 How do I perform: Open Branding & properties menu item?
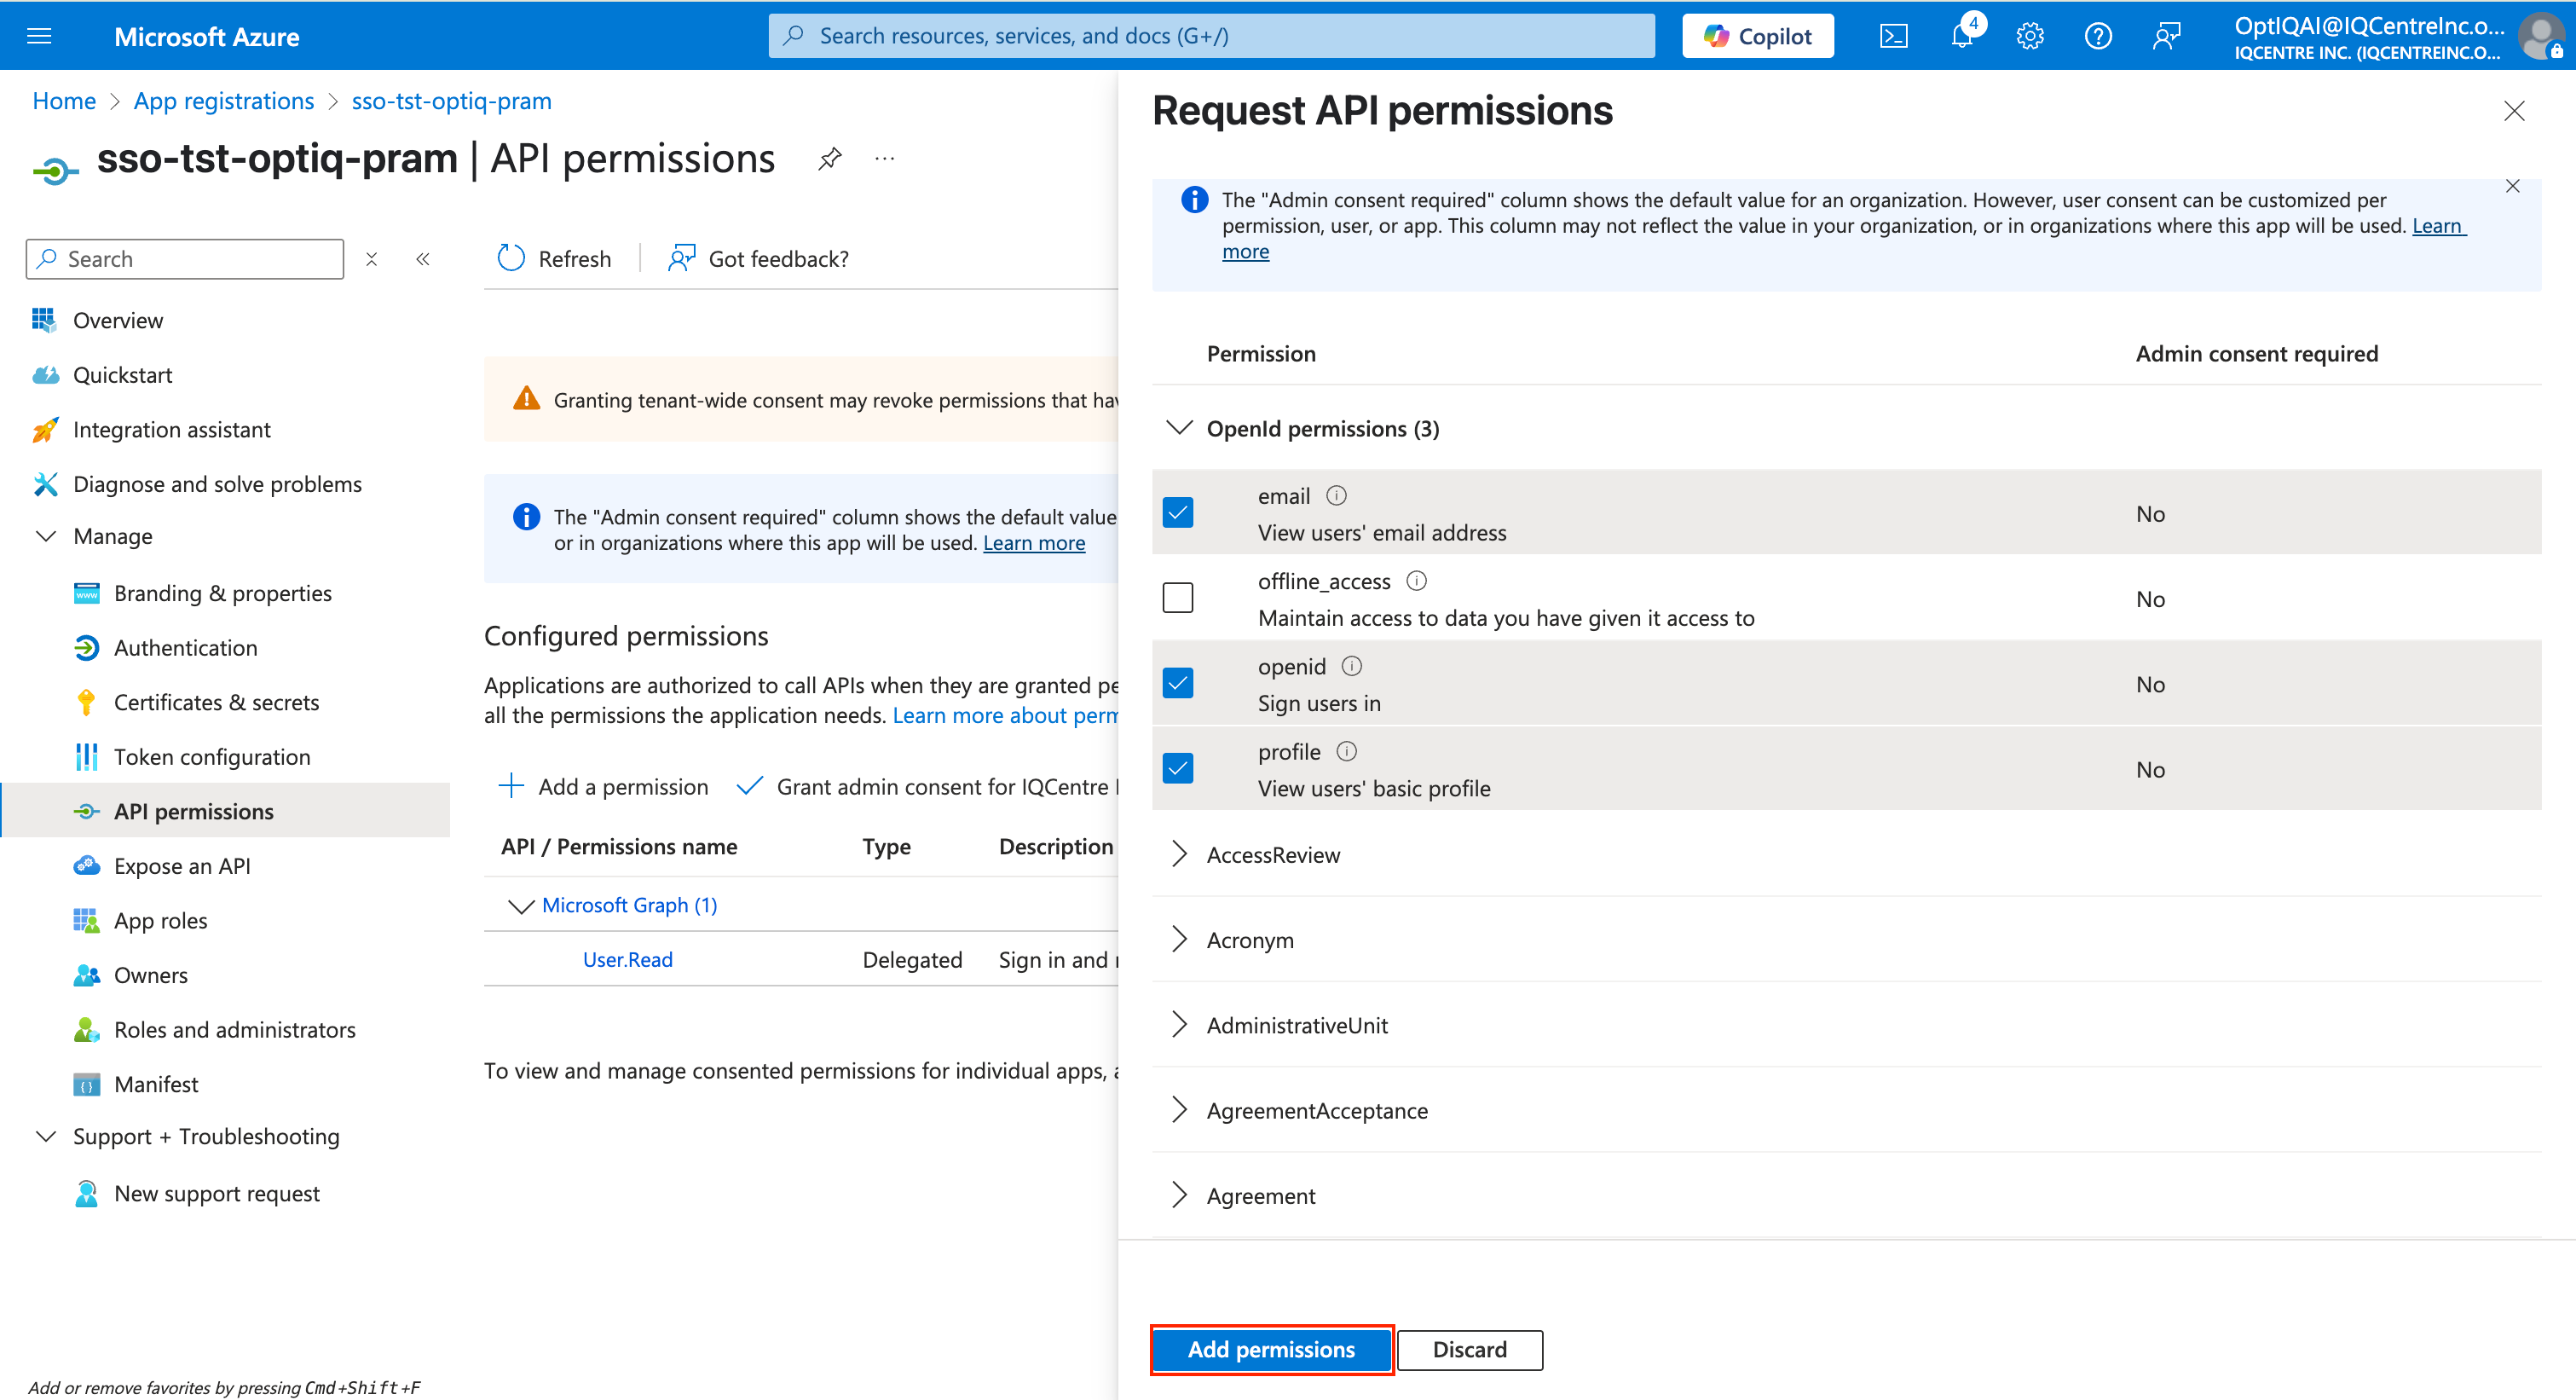click(x=225, y=593)
